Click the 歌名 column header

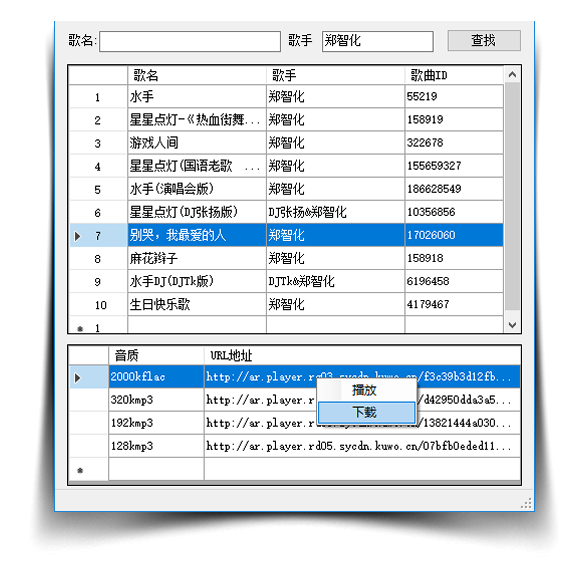point(197,75)
